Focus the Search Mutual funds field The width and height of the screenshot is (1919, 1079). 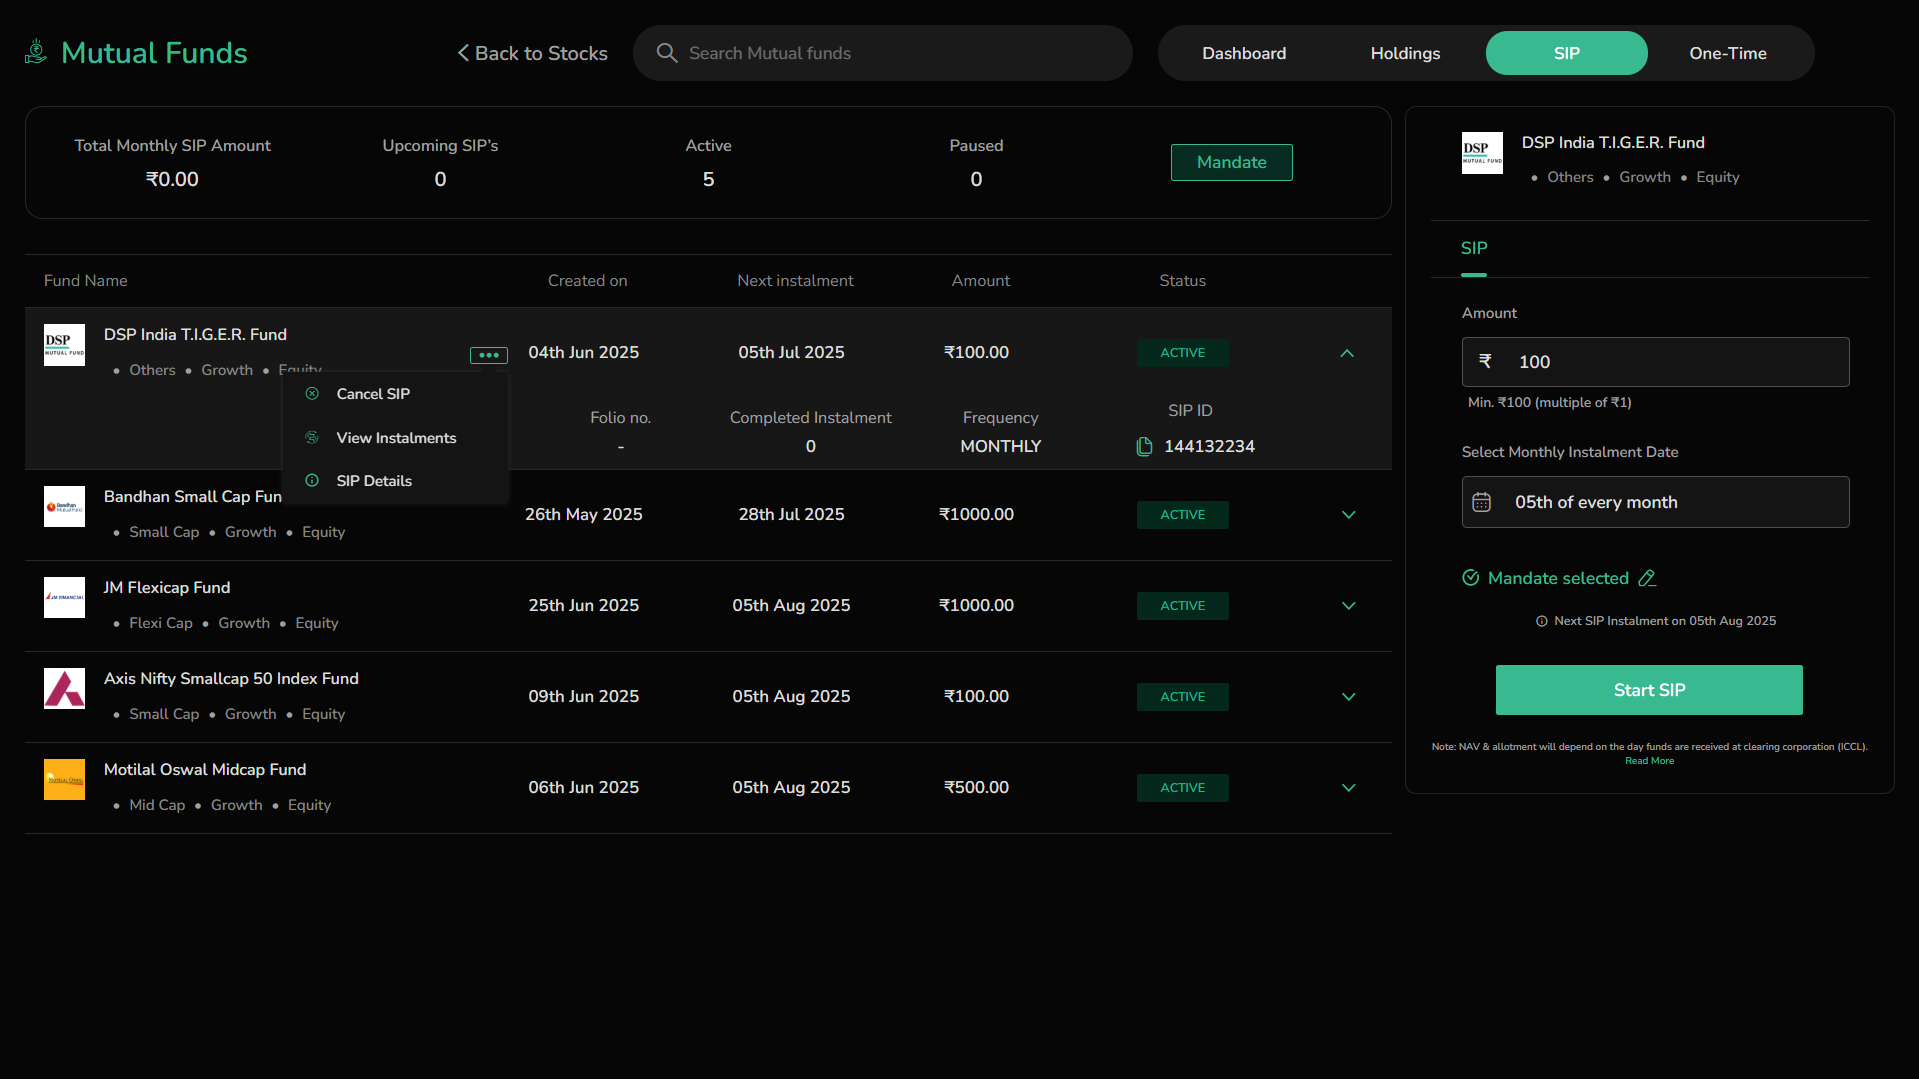point(883,53)
